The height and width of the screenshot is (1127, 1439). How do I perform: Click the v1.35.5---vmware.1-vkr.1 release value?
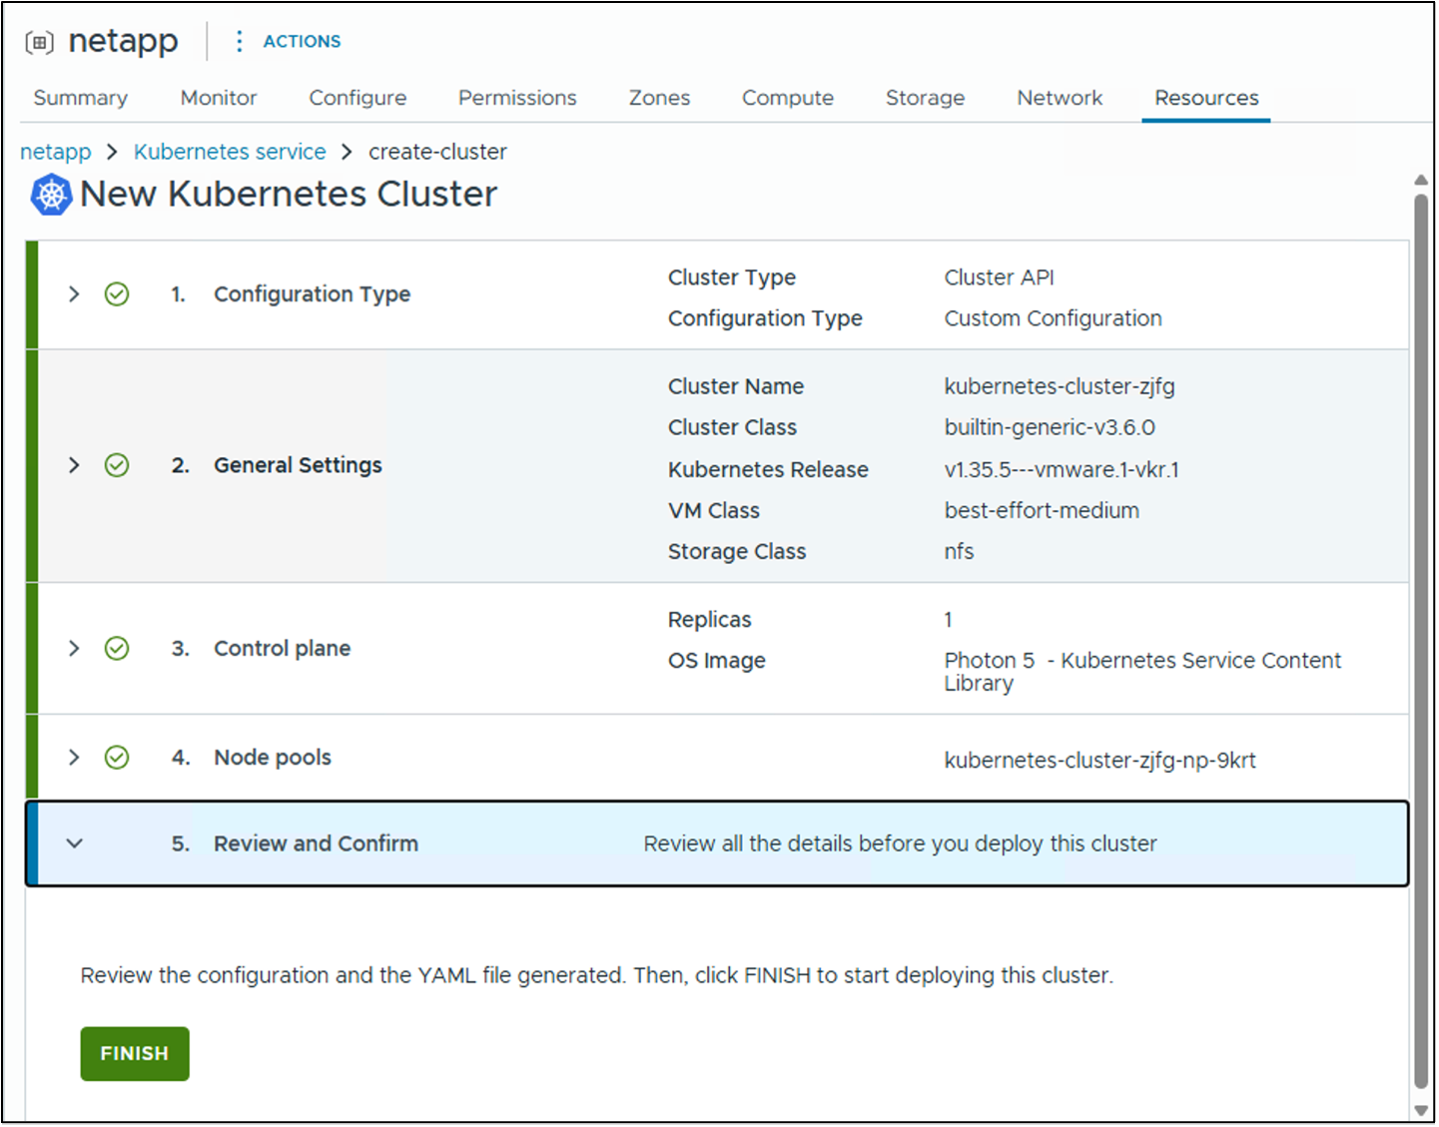1062,470
